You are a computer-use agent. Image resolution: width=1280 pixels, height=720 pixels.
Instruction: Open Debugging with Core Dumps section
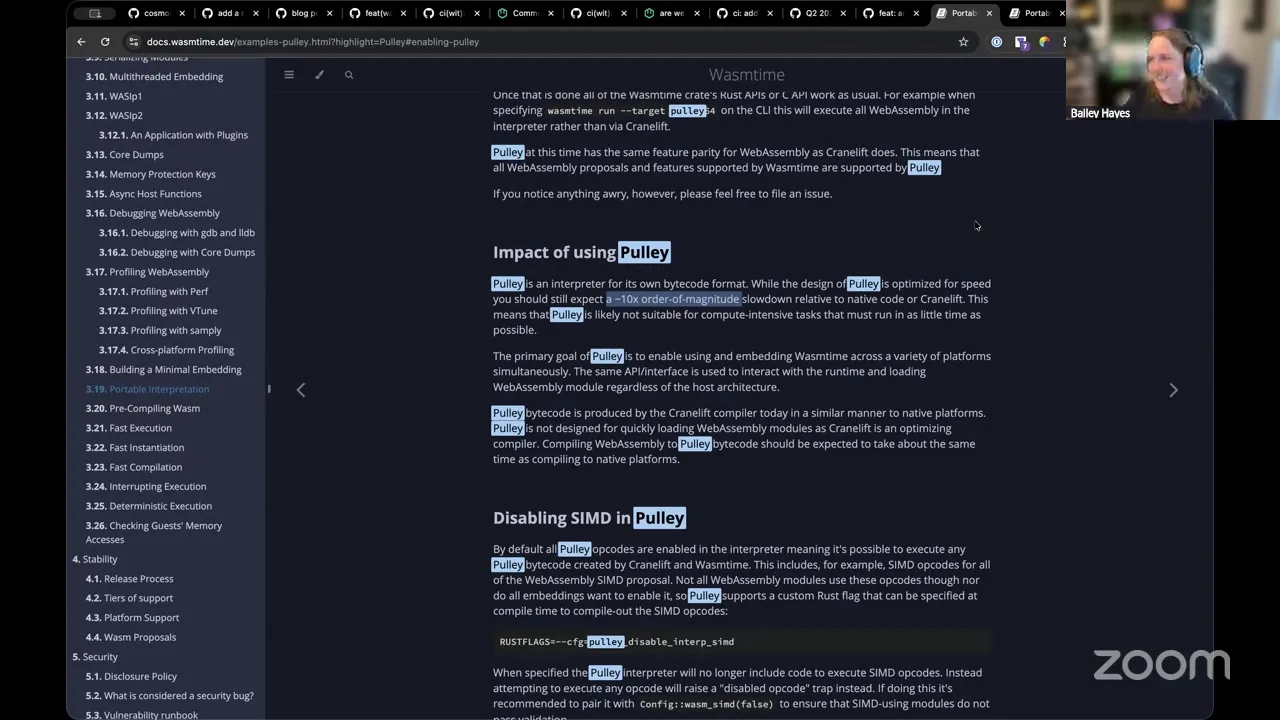176,252
